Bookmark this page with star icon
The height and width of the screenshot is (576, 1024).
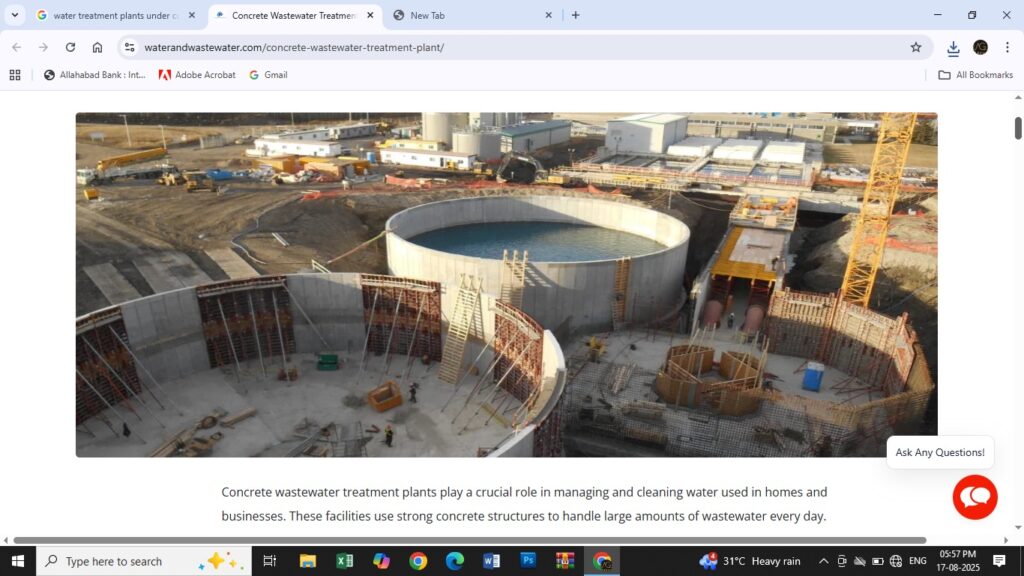915,47
